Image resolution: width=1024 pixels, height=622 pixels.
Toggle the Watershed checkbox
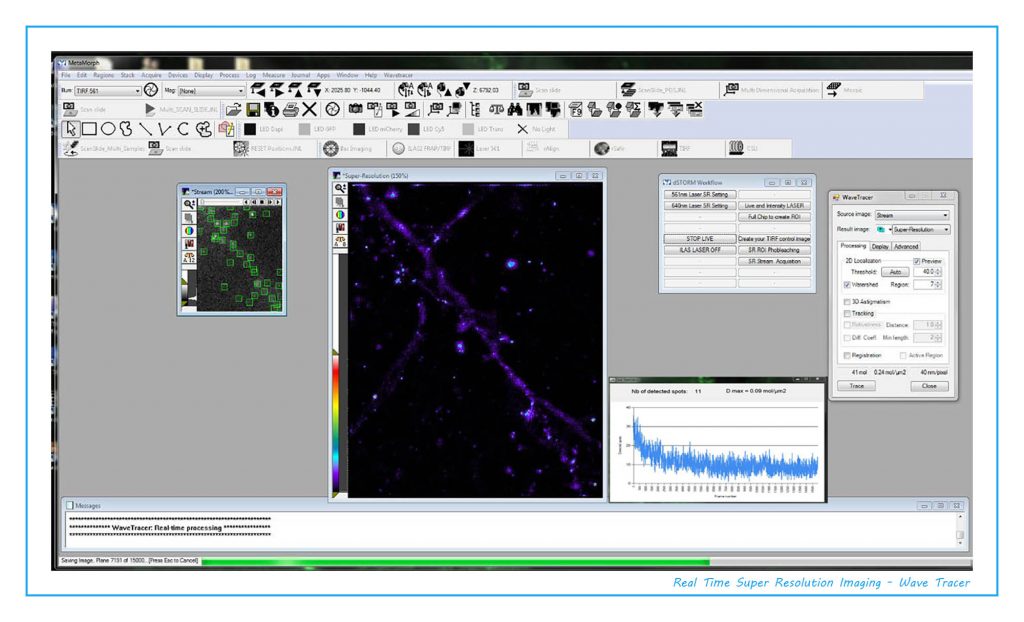pos(848,284)
